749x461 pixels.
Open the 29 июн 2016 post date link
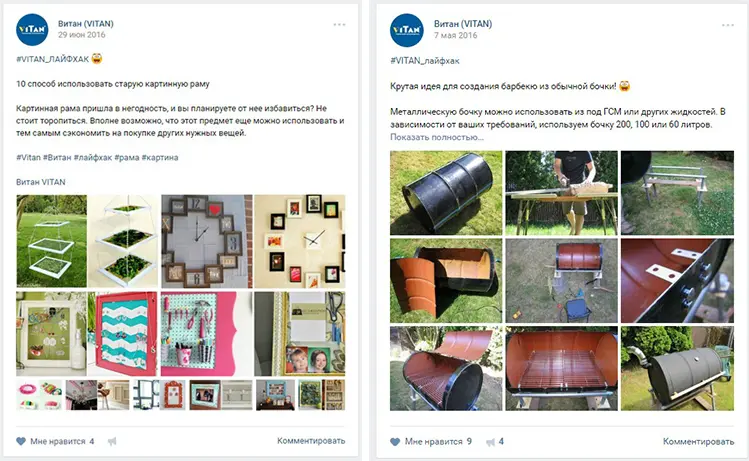pos(82,35)
